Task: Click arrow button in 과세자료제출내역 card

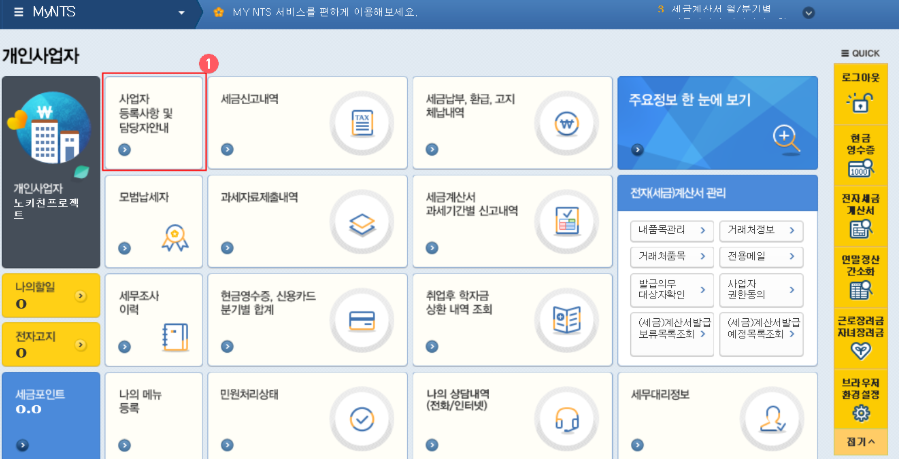Action: (227, 248)
